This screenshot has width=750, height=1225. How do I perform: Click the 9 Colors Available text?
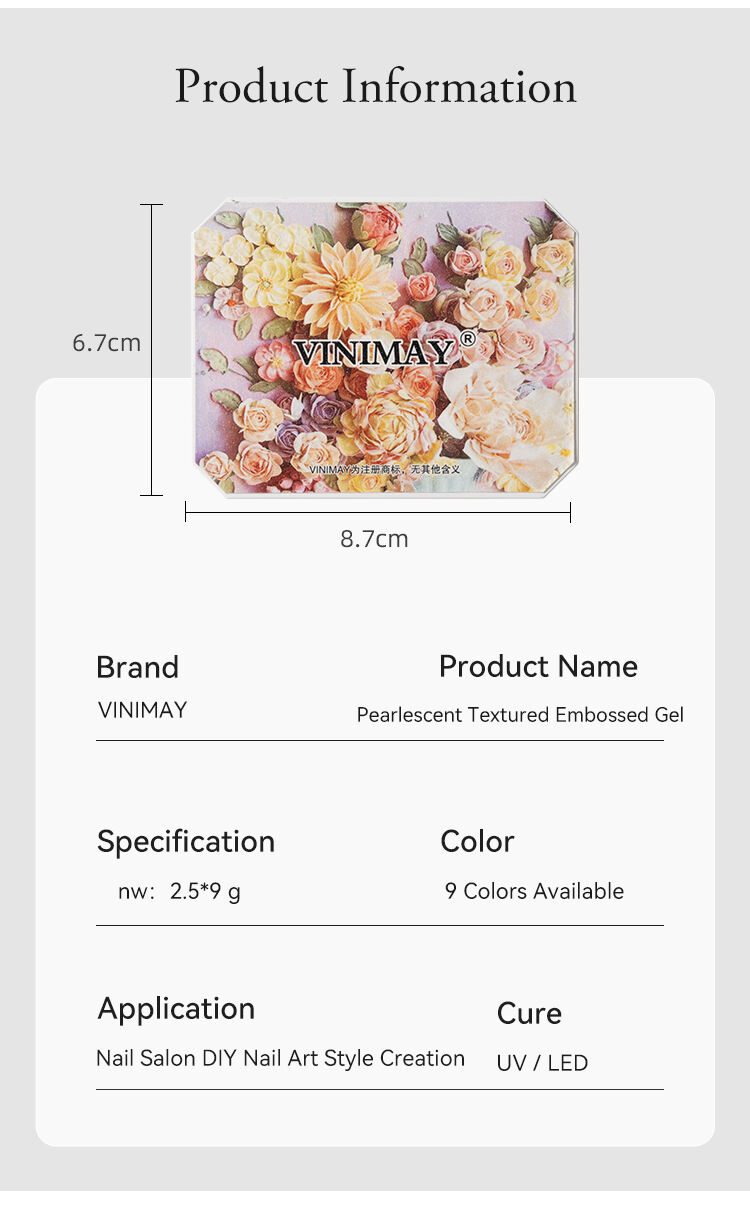[534, 891]
